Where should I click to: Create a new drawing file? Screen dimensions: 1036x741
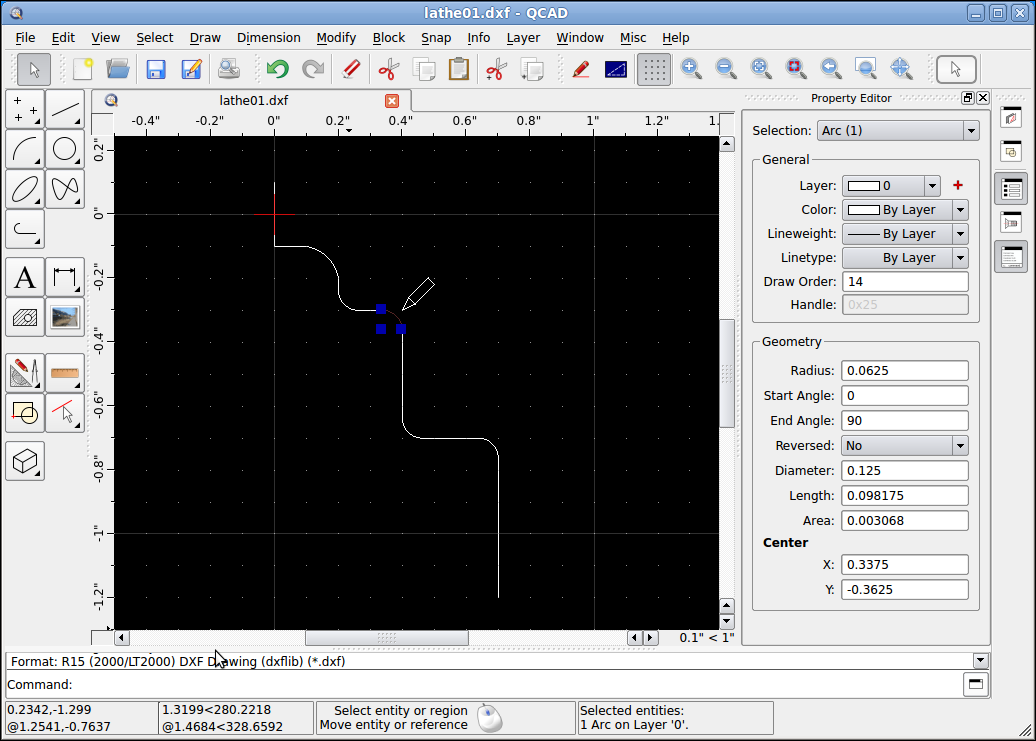[83, 69]
